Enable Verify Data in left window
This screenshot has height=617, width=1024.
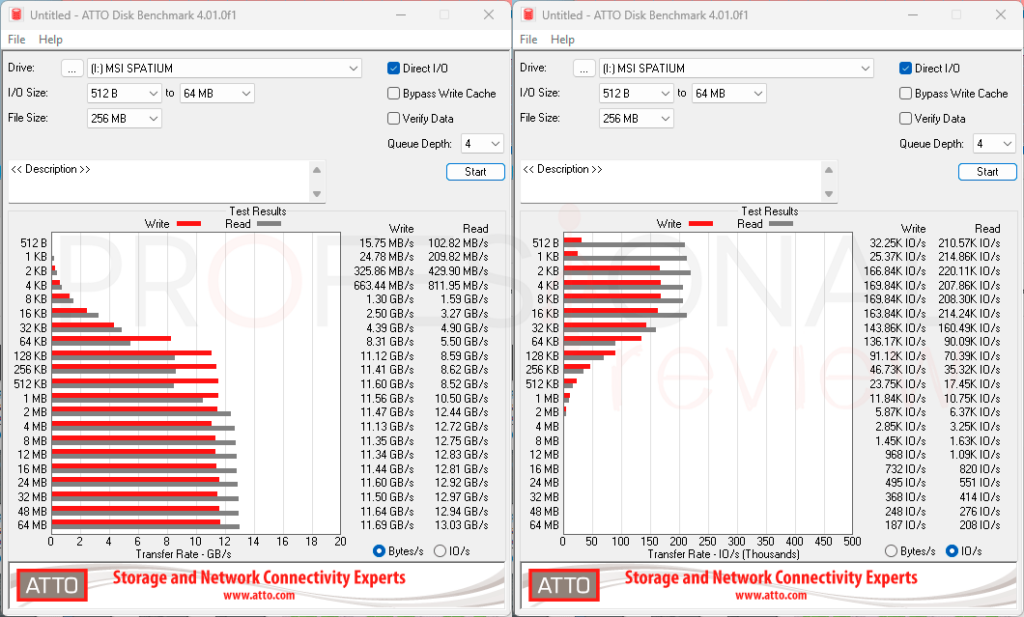(393, 118)
